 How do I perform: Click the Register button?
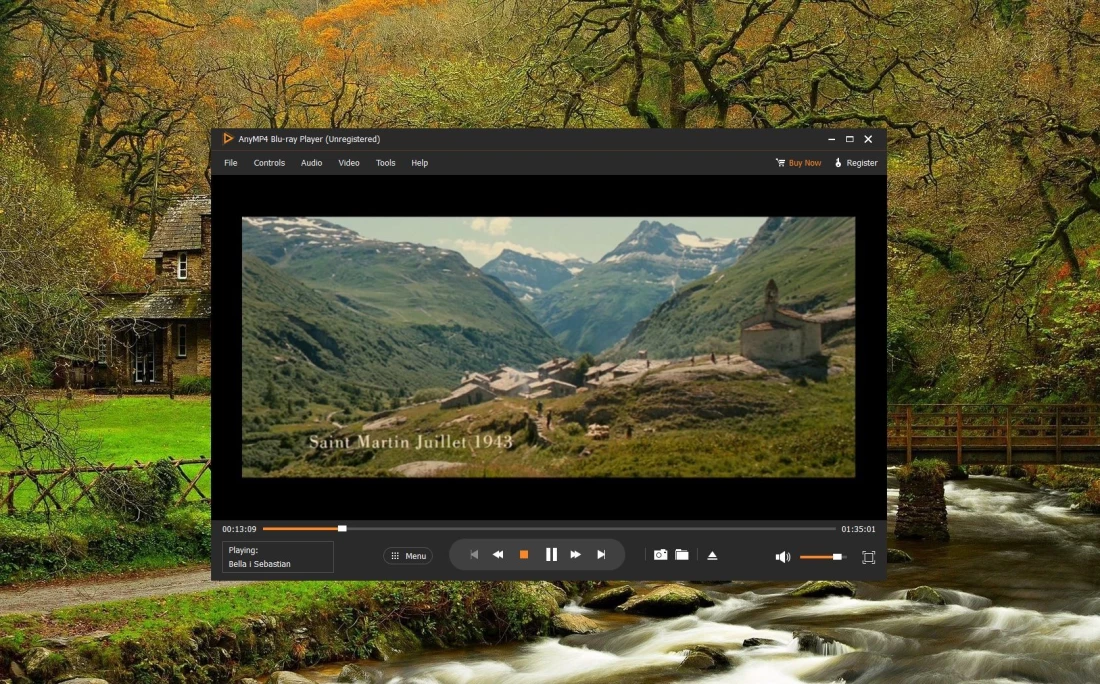point(856,163)
